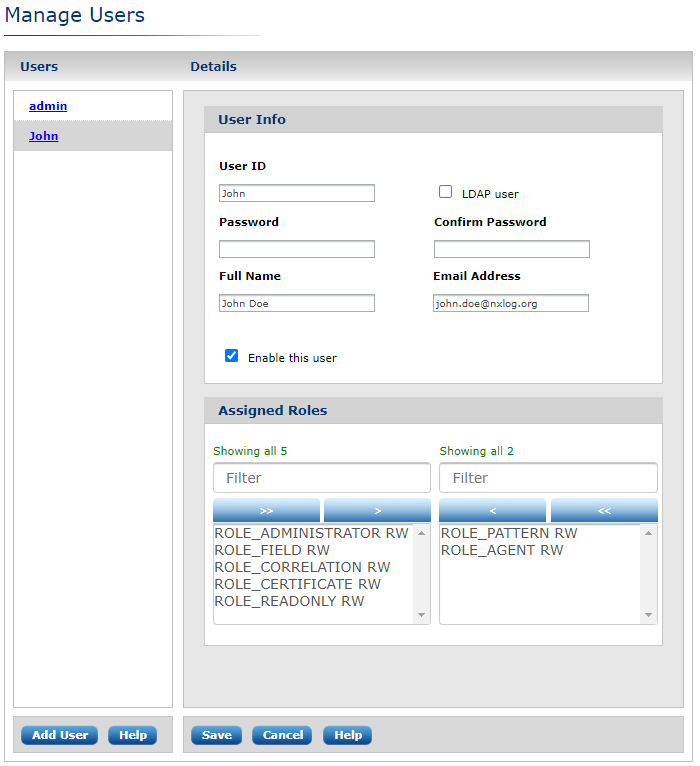This screenshot has width=700, height=766.
Task: Uncheck the Enable this user checkbox
Action: pos(232,356)
